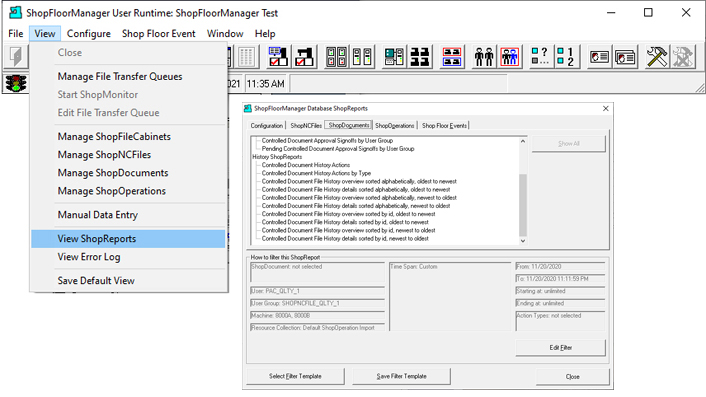Viewport: 706px width, 397px height.
Task: Click the four black machines toolbar icon
Action: 420,57
